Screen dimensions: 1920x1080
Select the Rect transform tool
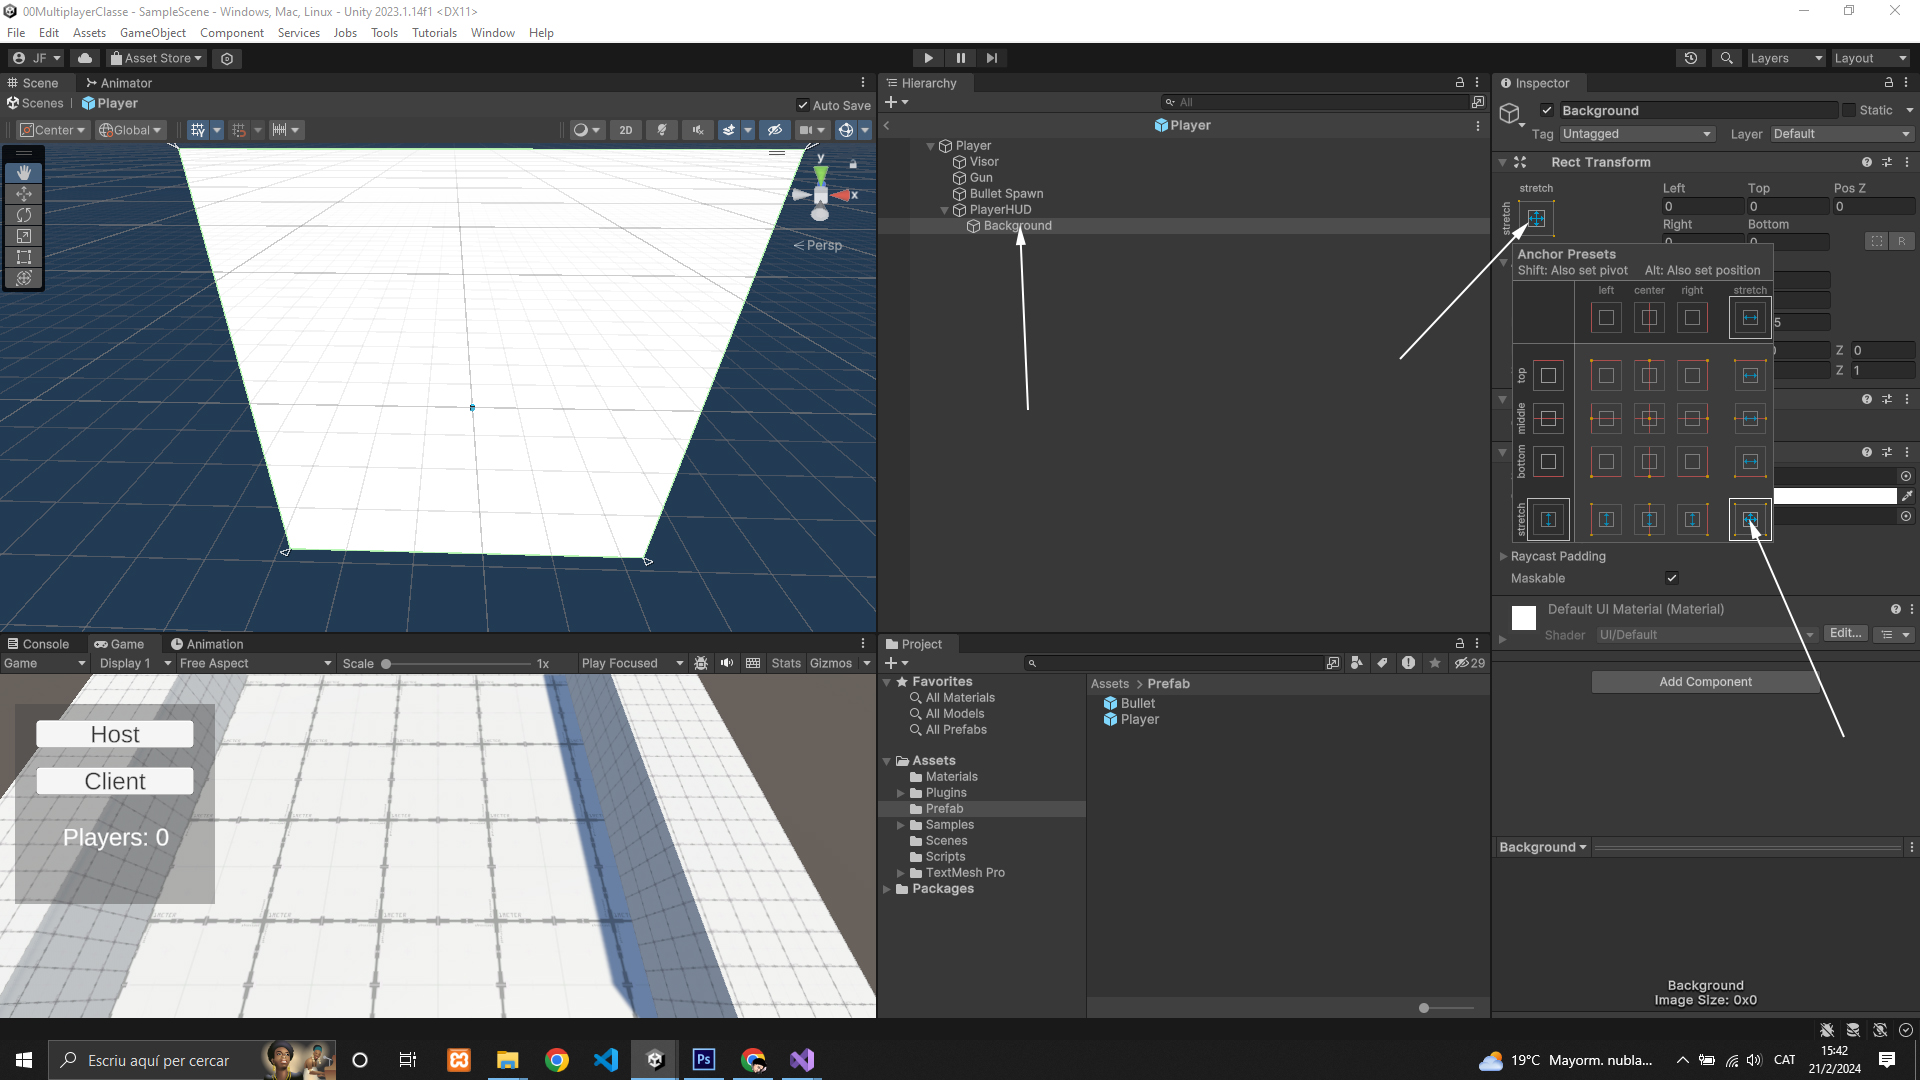click(x=24, y=257)
